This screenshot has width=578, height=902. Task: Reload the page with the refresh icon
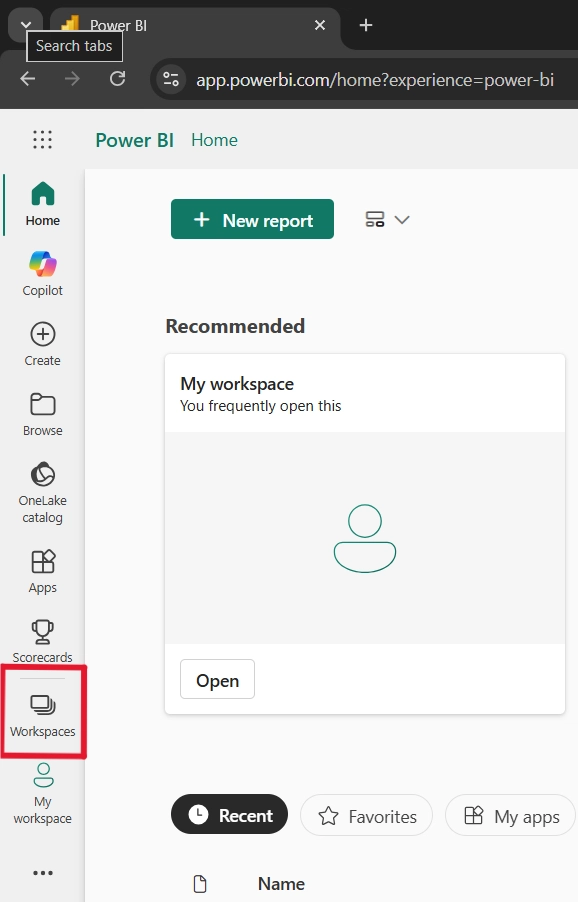(x=118, y=79)
